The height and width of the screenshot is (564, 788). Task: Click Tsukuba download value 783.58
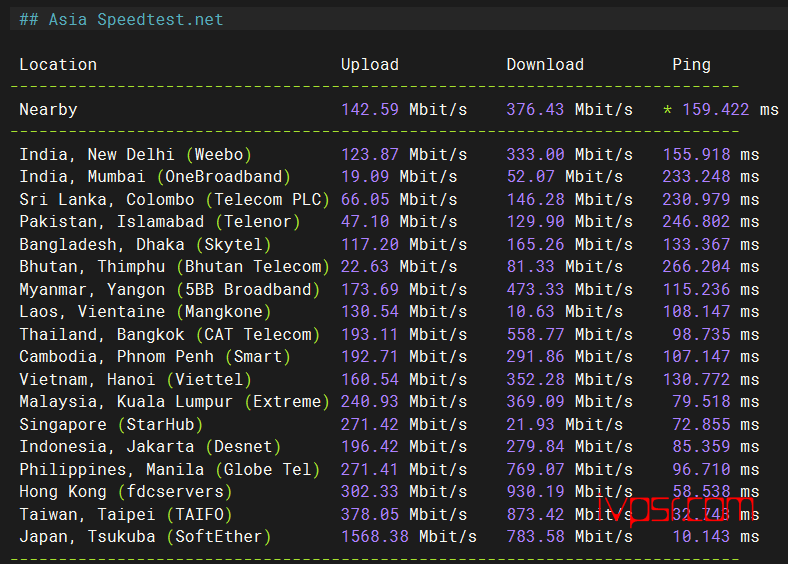535,536
